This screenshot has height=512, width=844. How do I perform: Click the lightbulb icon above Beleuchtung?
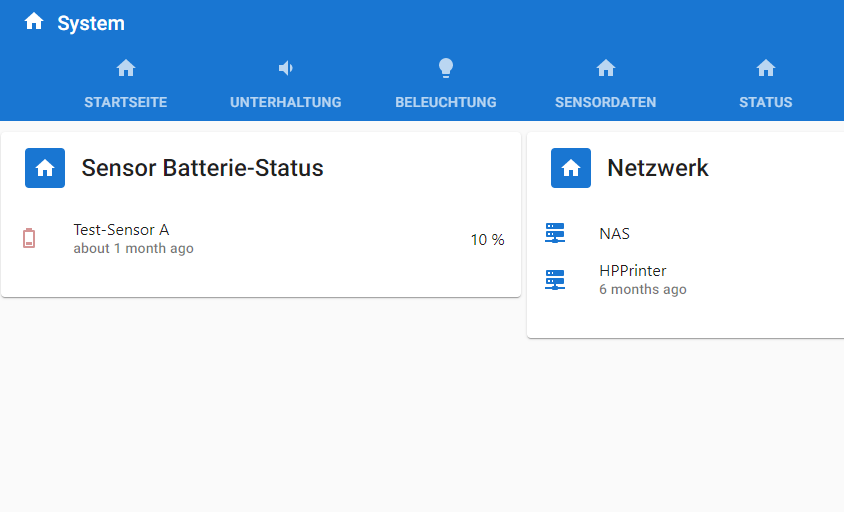point(446,68)
